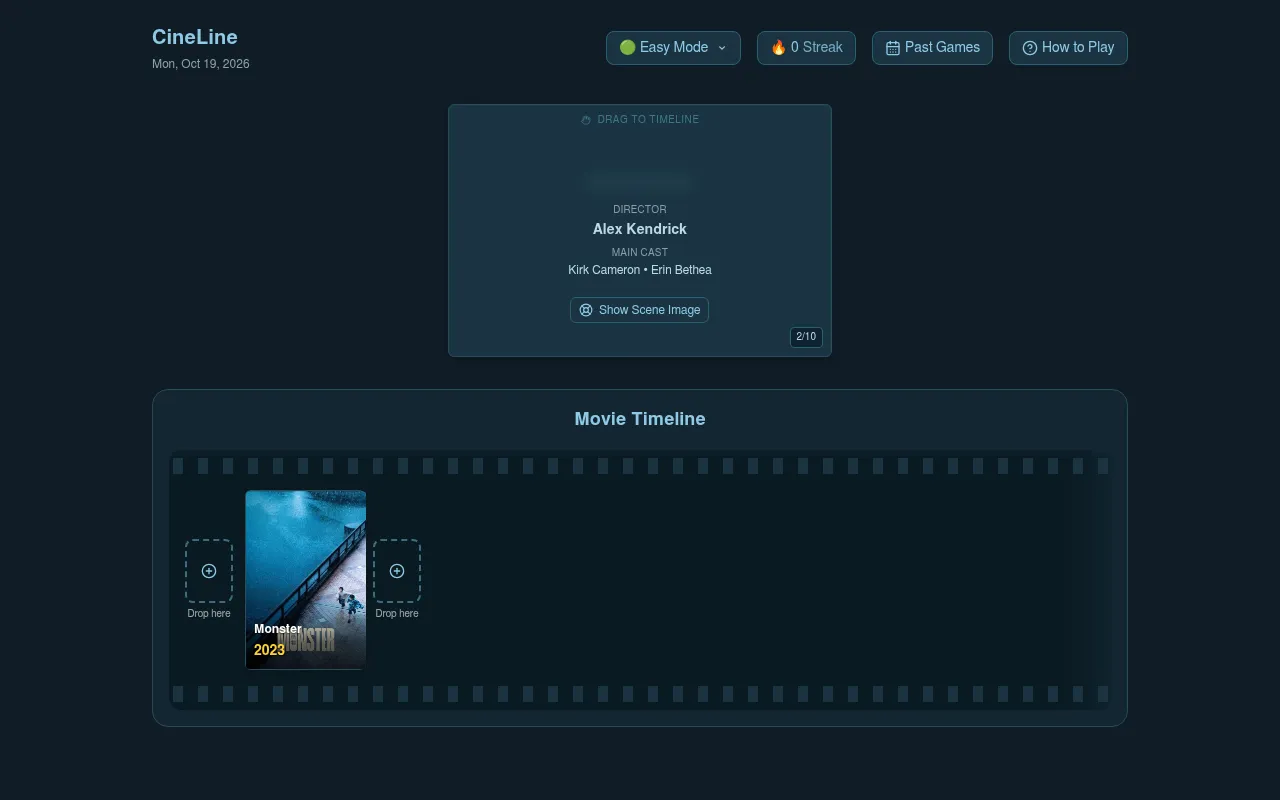Click the plus icon before Monster poster
Screen dimensions: 1280x800
pyautogui.click(x=209, y=571)
